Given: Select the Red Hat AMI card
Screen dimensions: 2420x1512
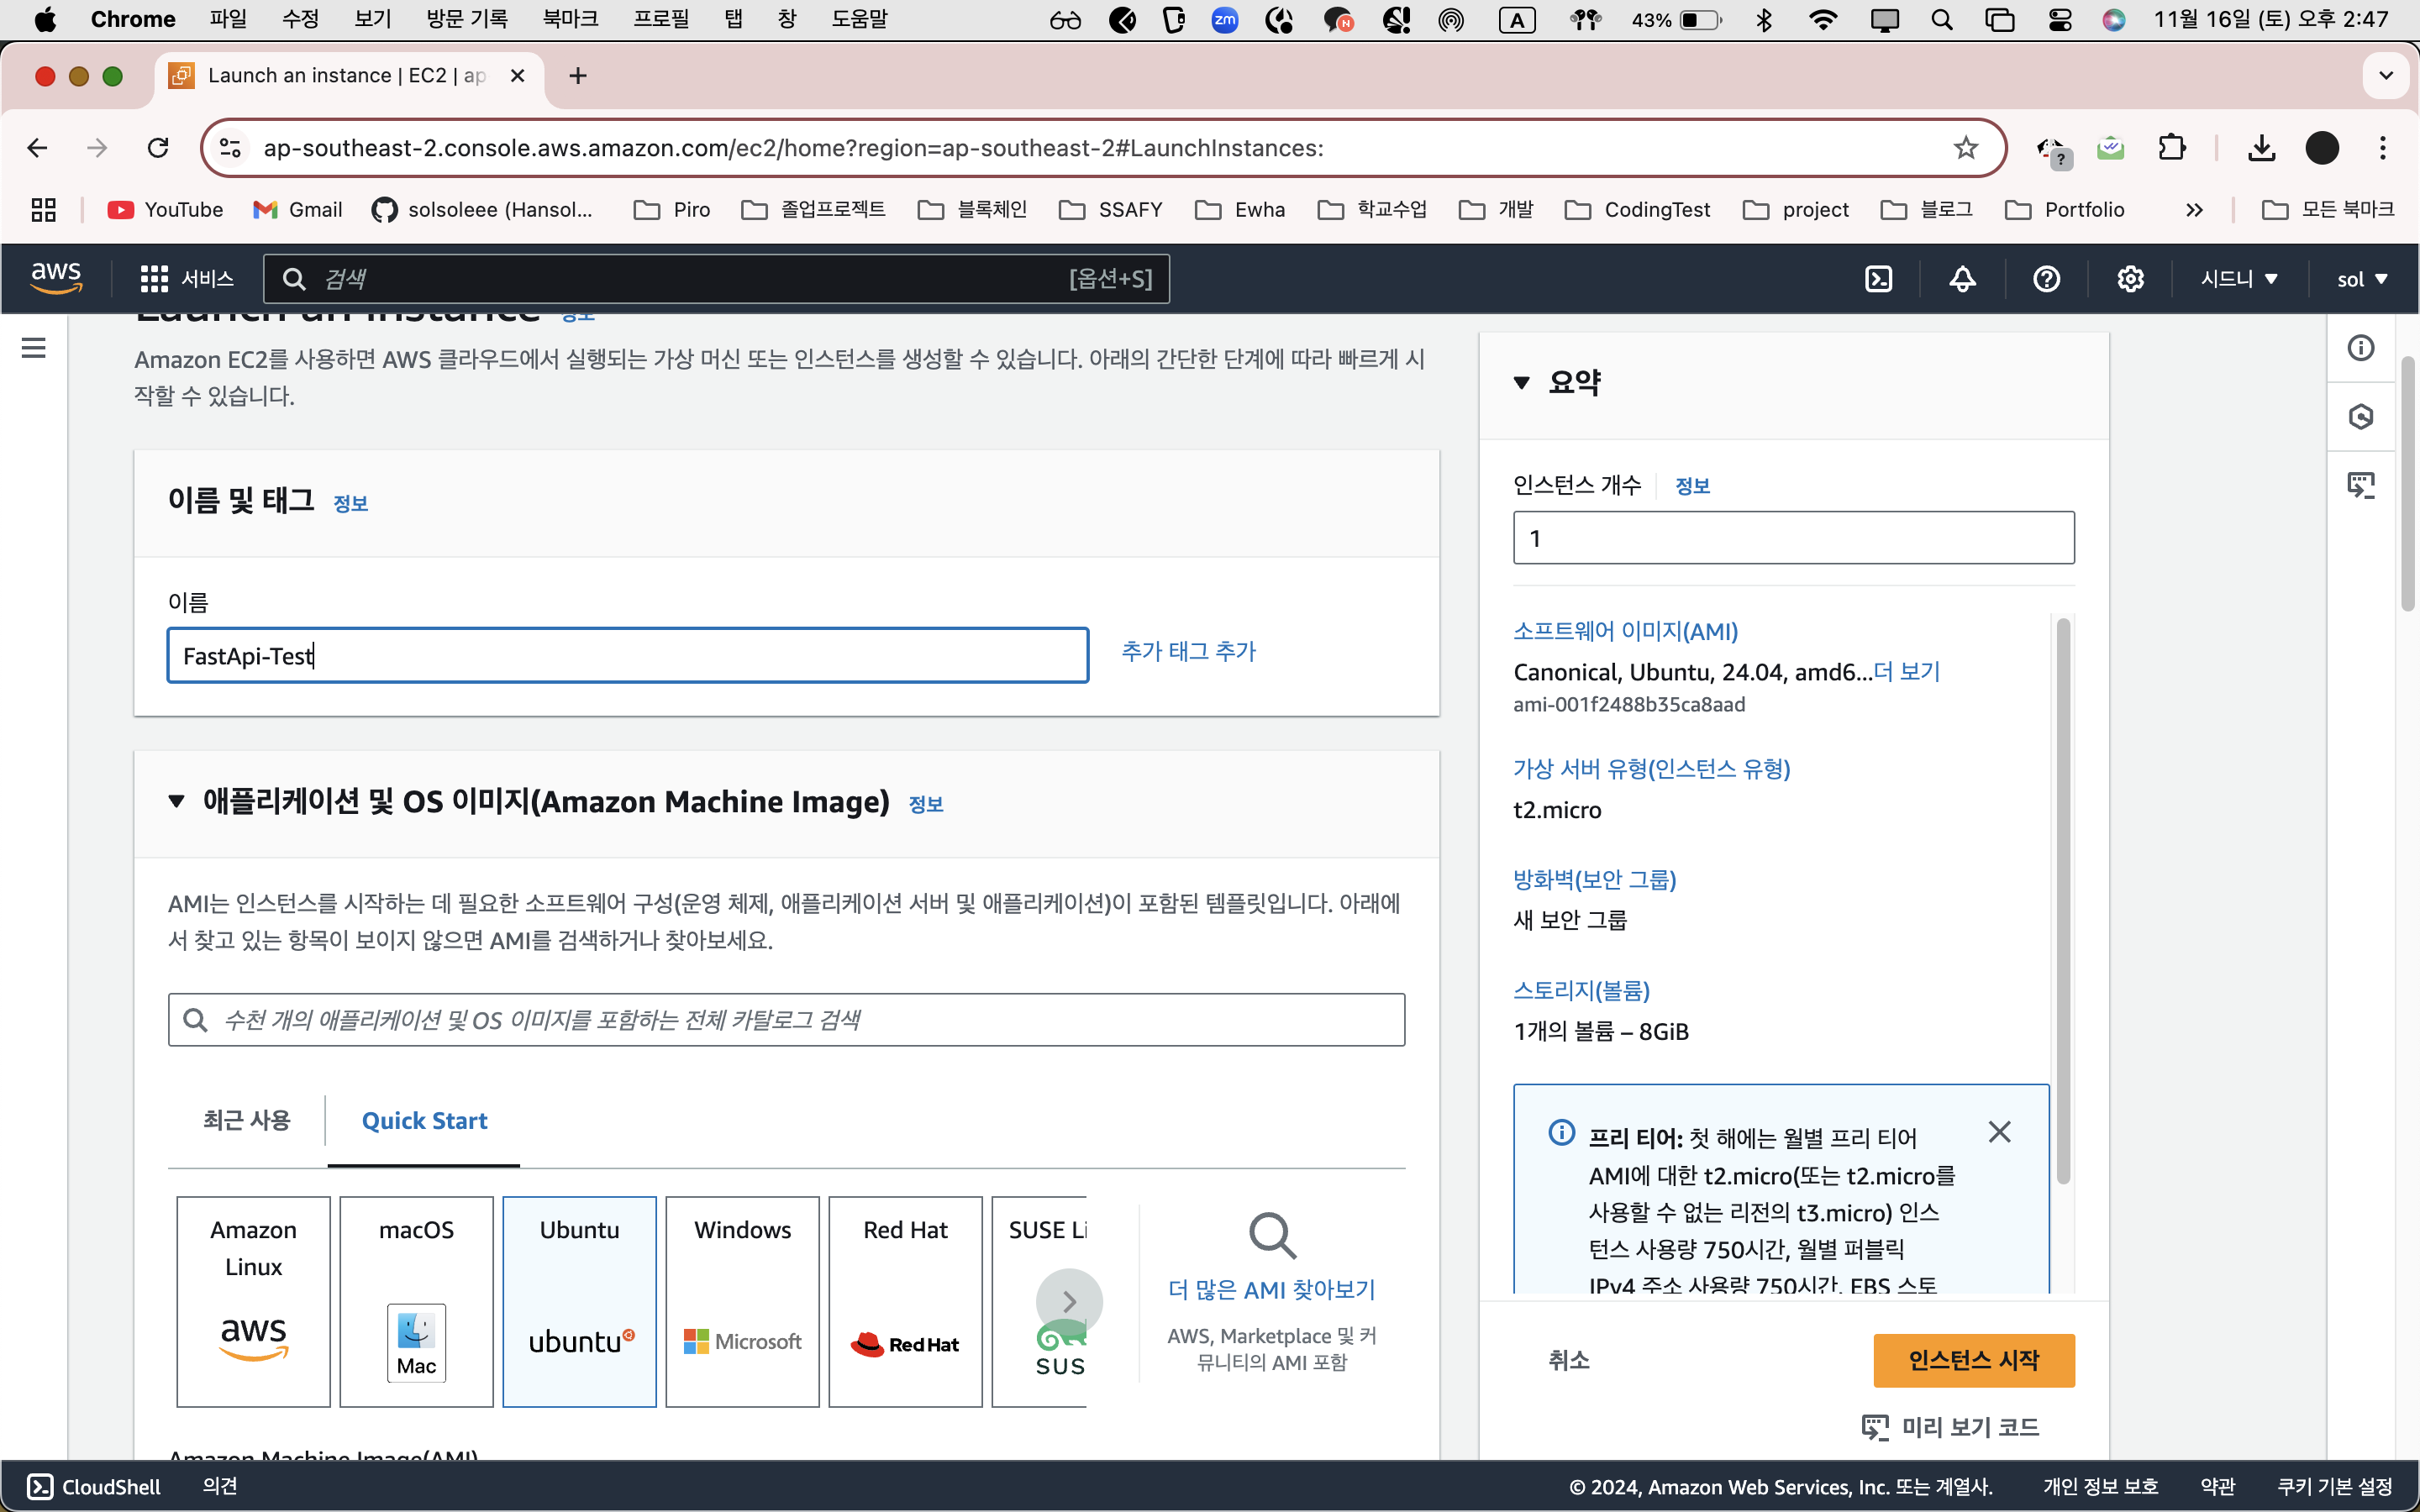Looking at the screenshot, I should [906, 1302].
